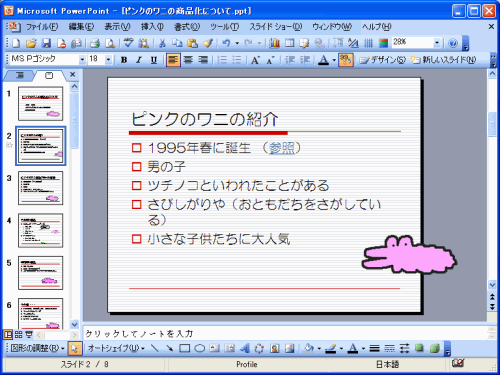Expand the Undo history dropdown arrow
500x375 pixels.
[x=237, y=43]
